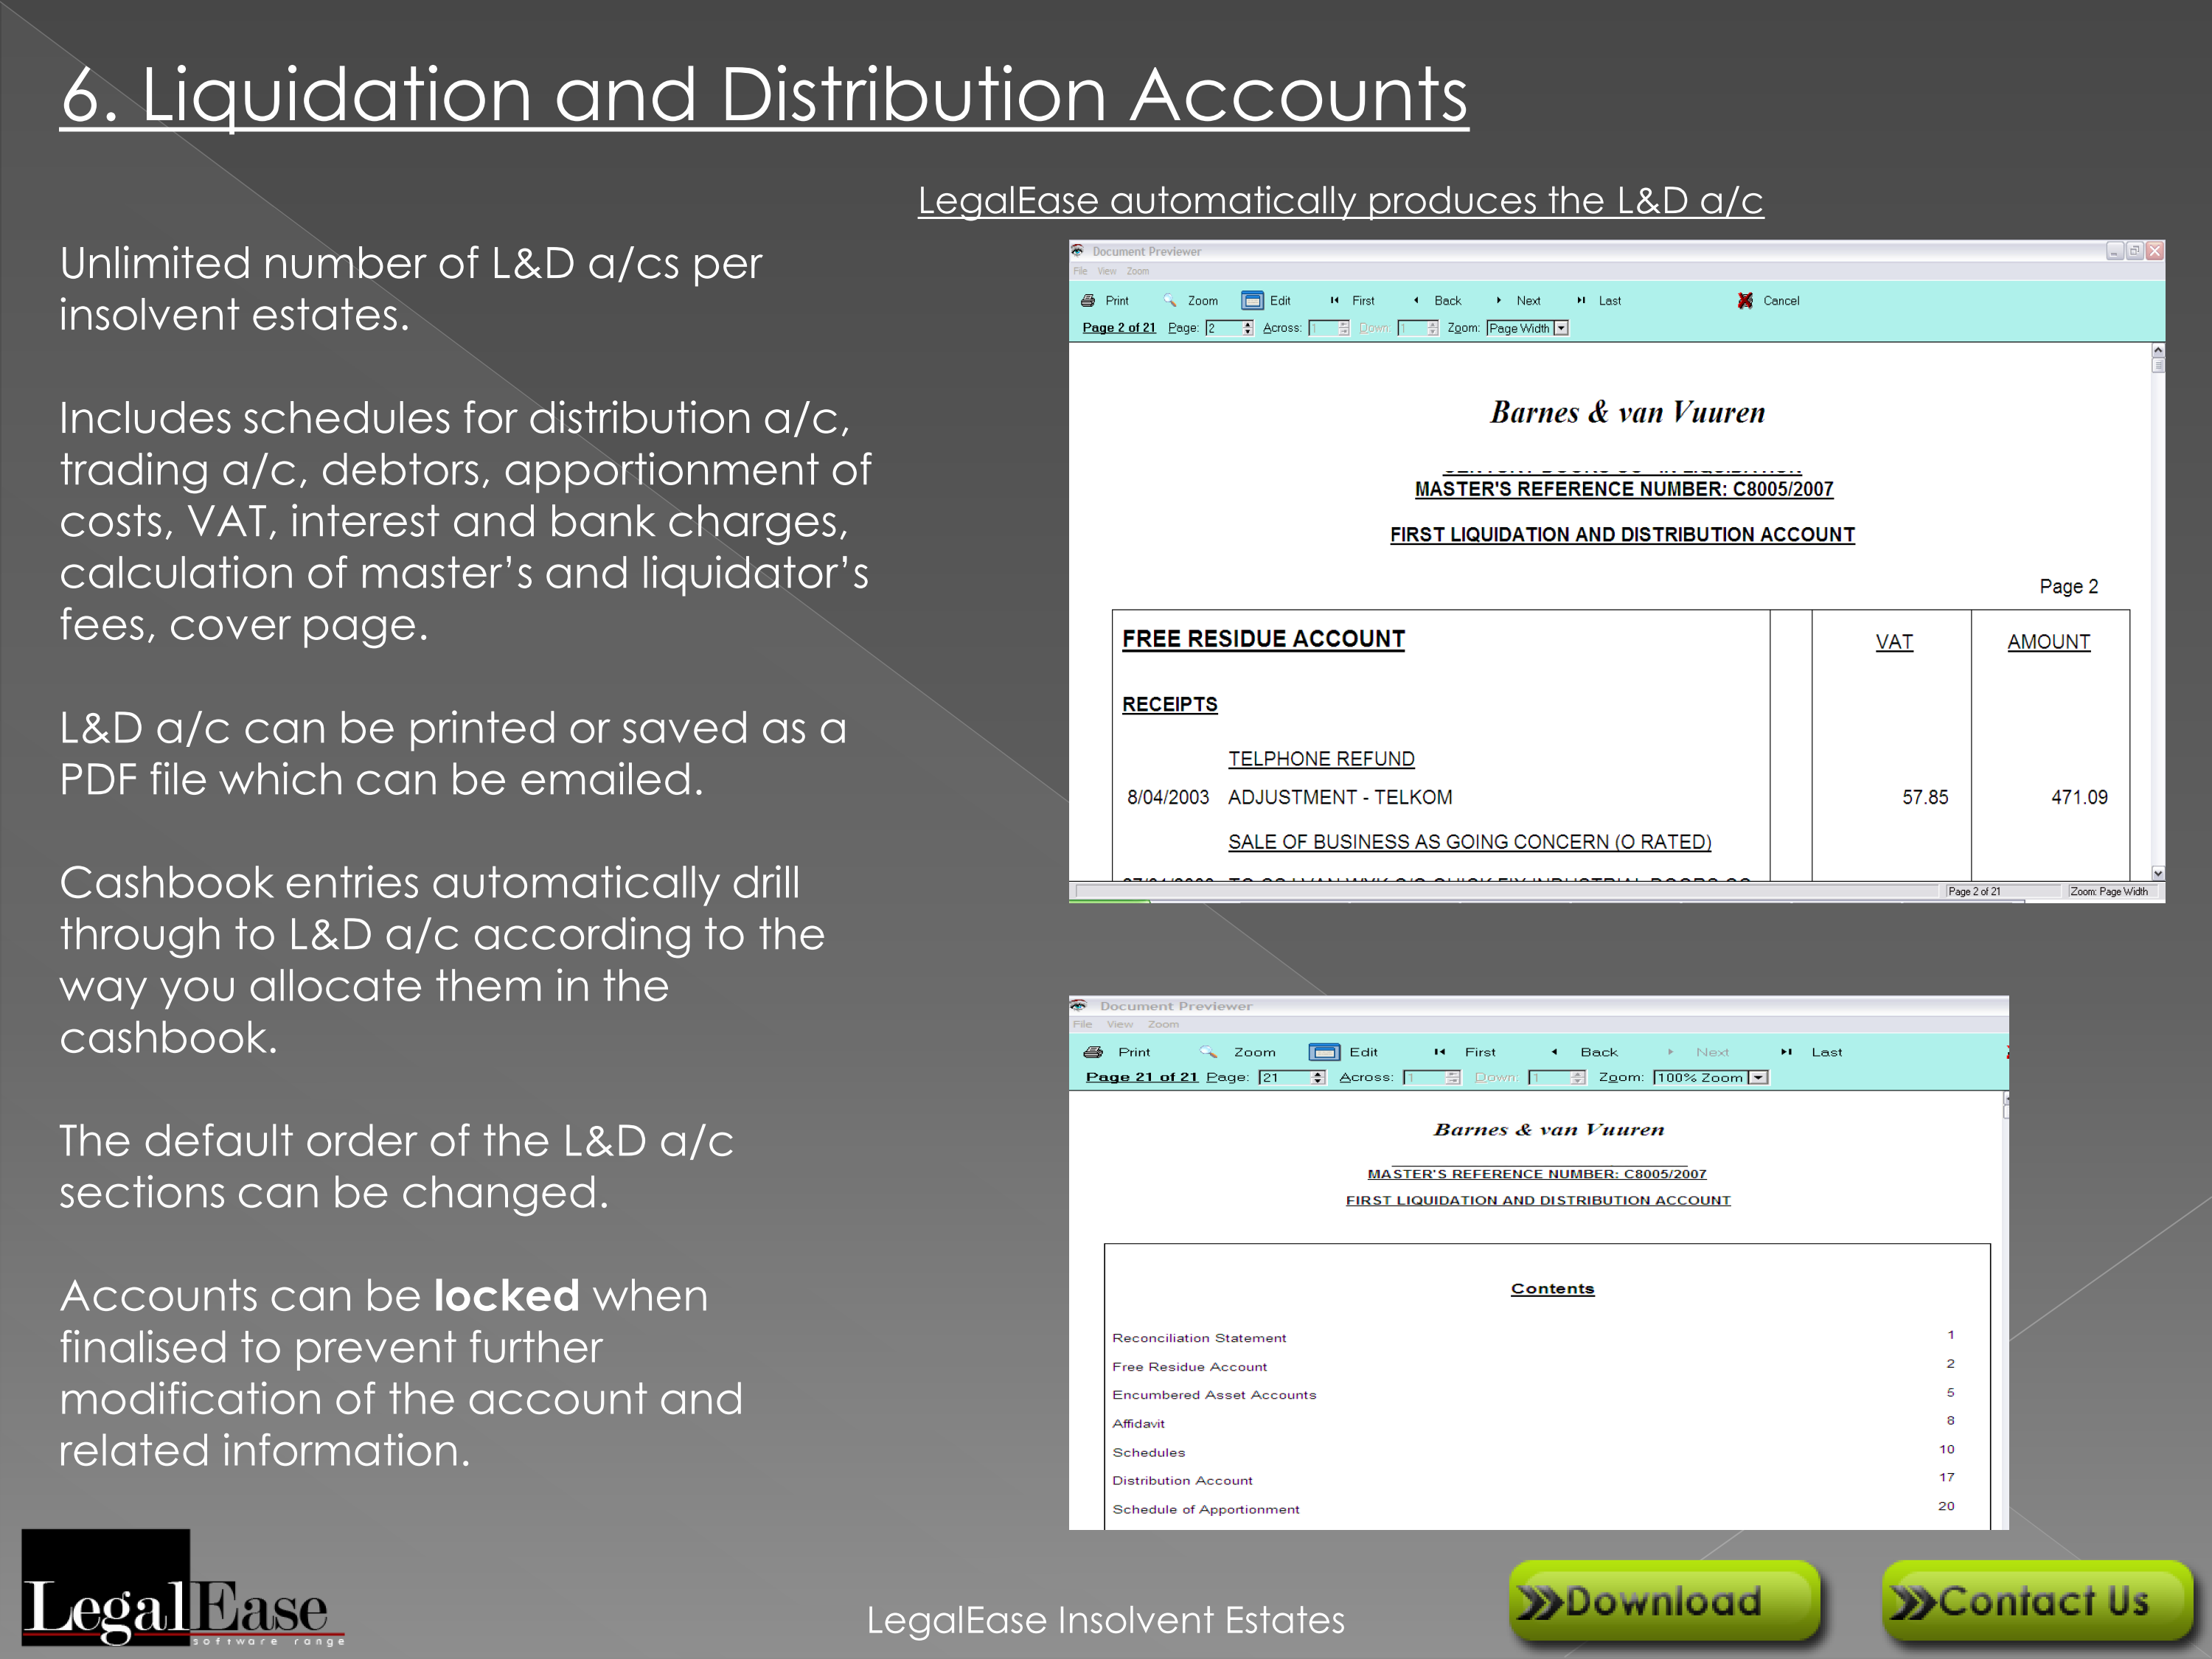Screen dimensions: 2212x1659
Task: Click the greyed Next arrow in the lower previewer
Action: coord(1670,1052)
